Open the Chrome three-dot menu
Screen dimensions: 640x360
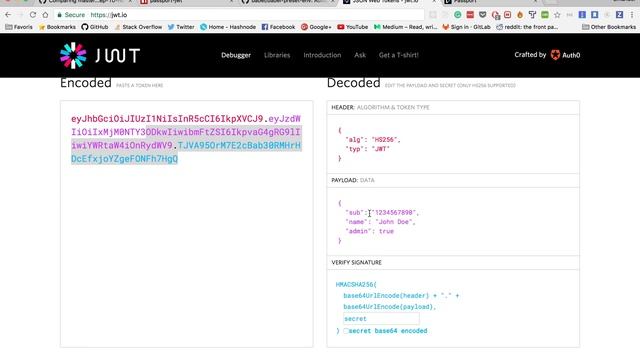632,15
